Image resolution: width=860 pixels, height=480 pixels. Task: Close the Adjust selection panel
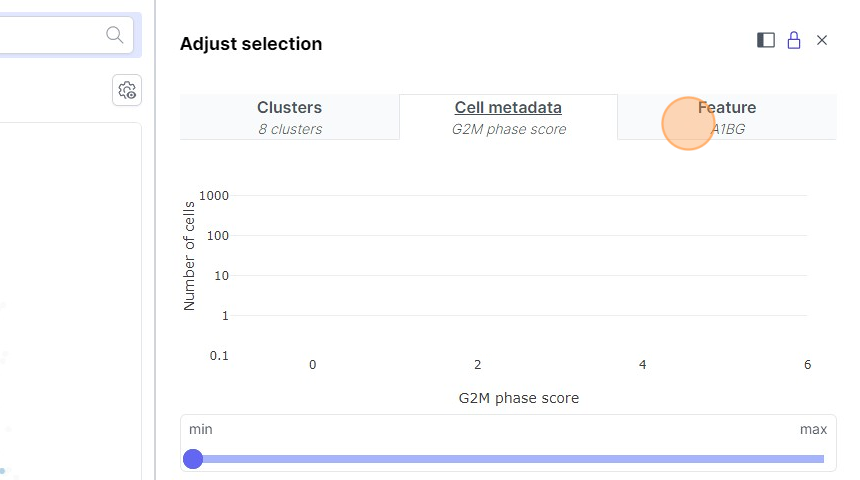(x=822, y=40)
